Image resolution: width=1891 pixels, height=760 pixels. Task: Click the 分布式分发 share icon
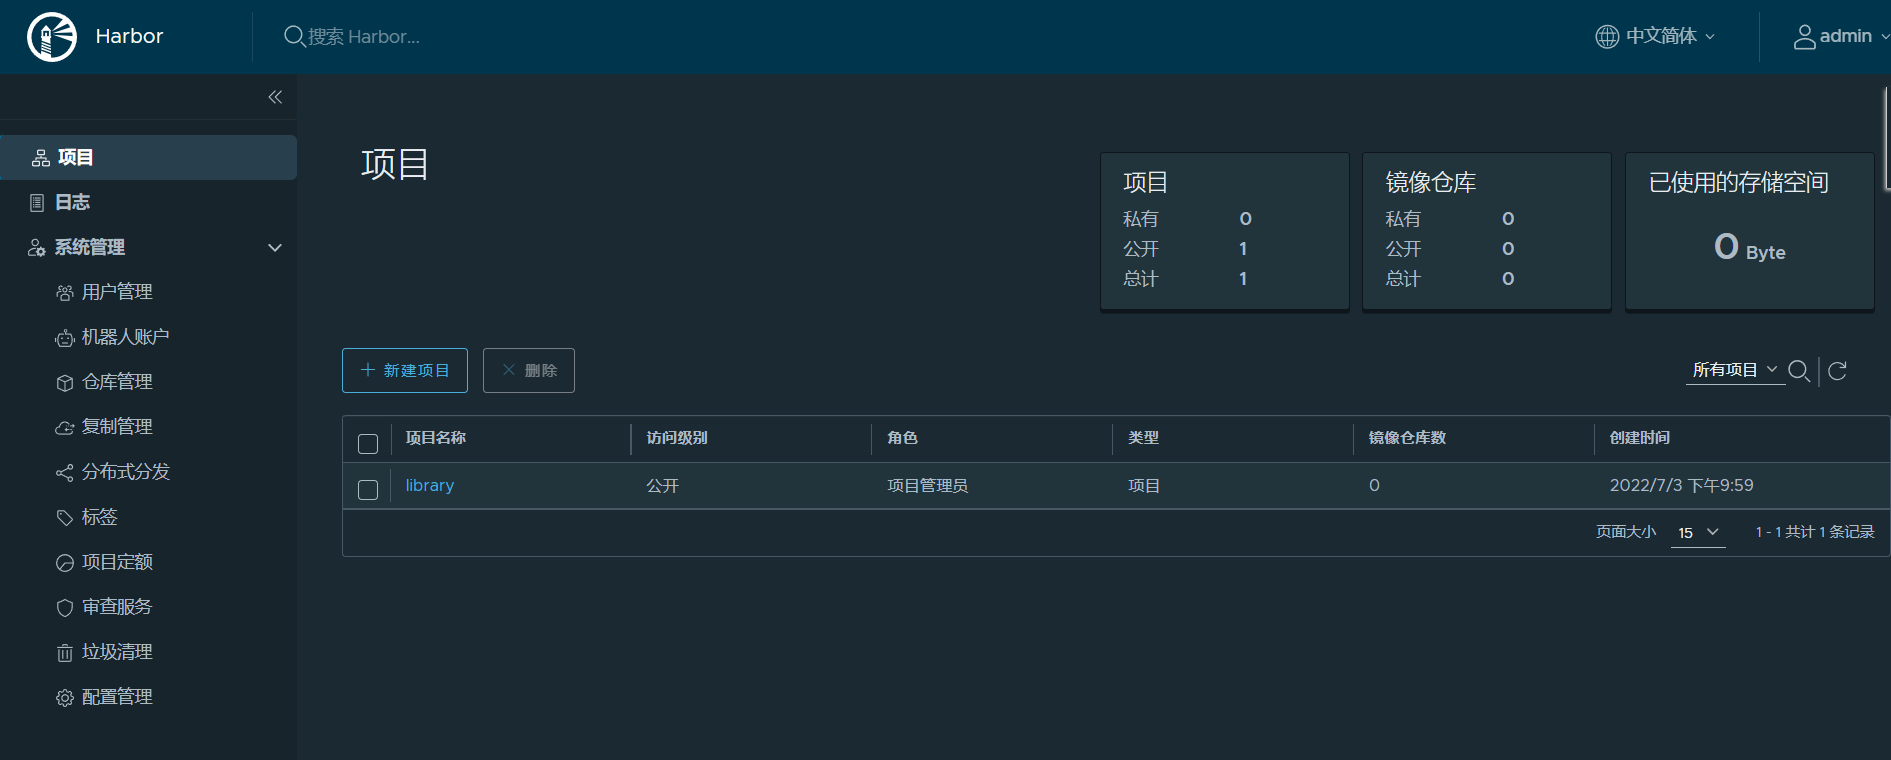click(x=65, y=473)
